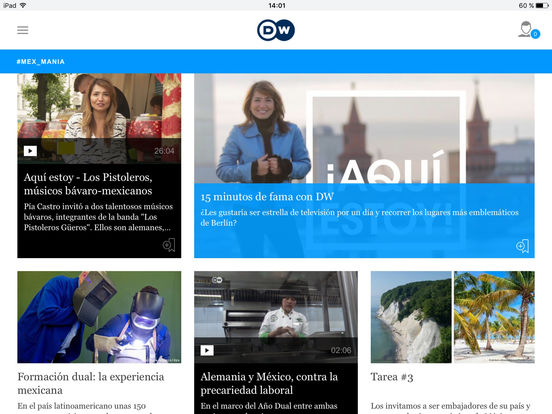
Task: Open 'Alemania y México, contra la precariedad laboral'
Action: click(269, 383)
